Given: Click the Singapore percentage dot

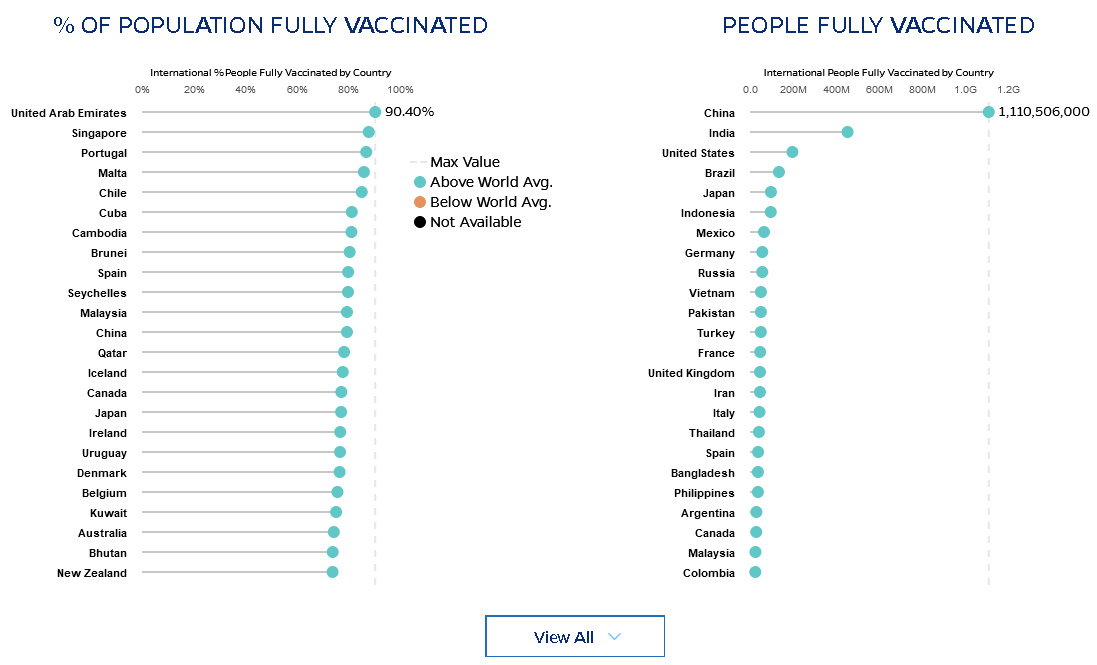Looking at the screenshot, I should coord(369,132).
